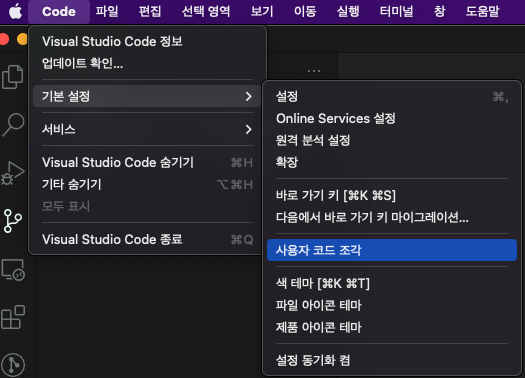Open the 실행 menu
The width and height of the screenshot is (525, 378).
point(348,12)
